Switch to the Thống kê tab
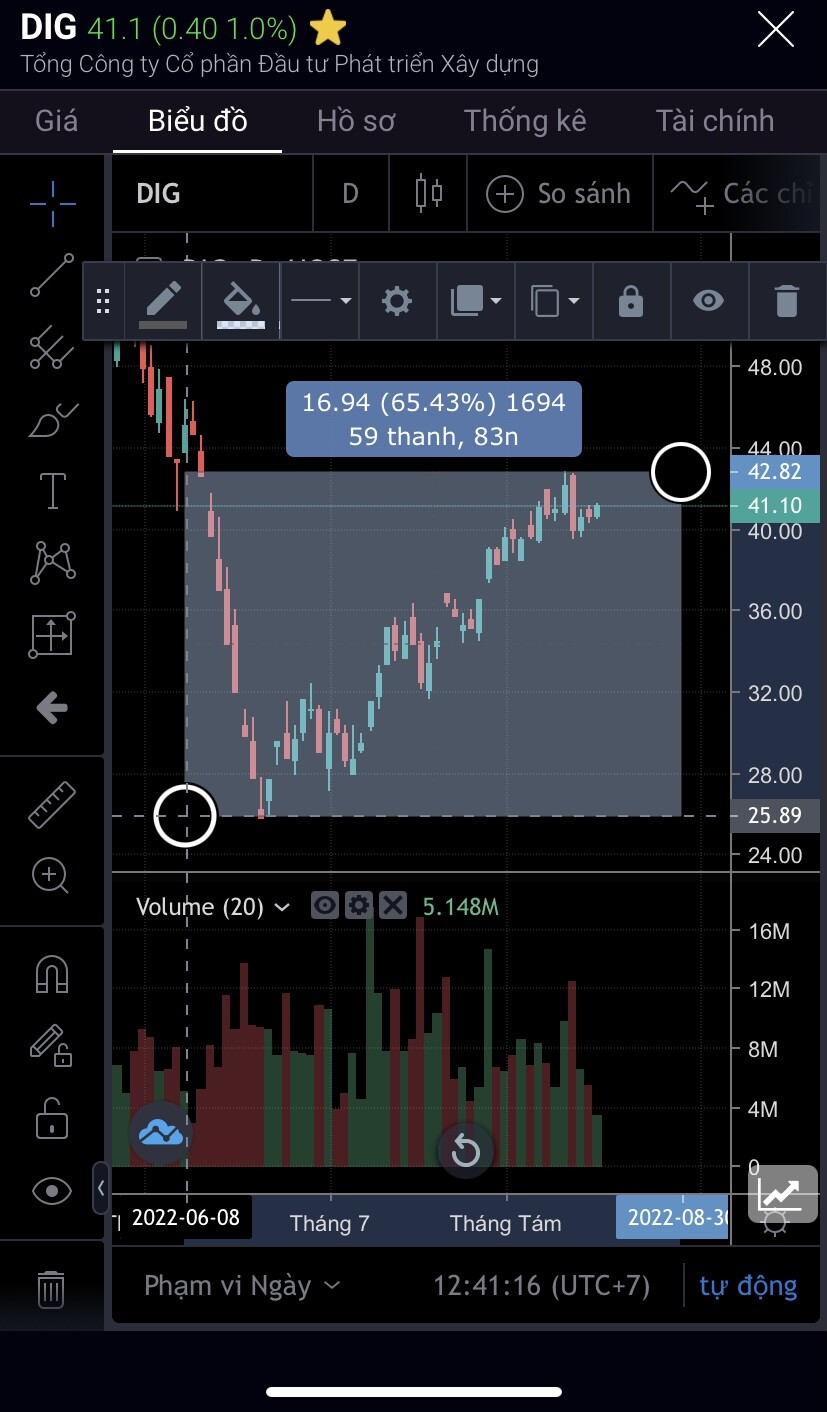827x1412 pixels. (525, 121)
